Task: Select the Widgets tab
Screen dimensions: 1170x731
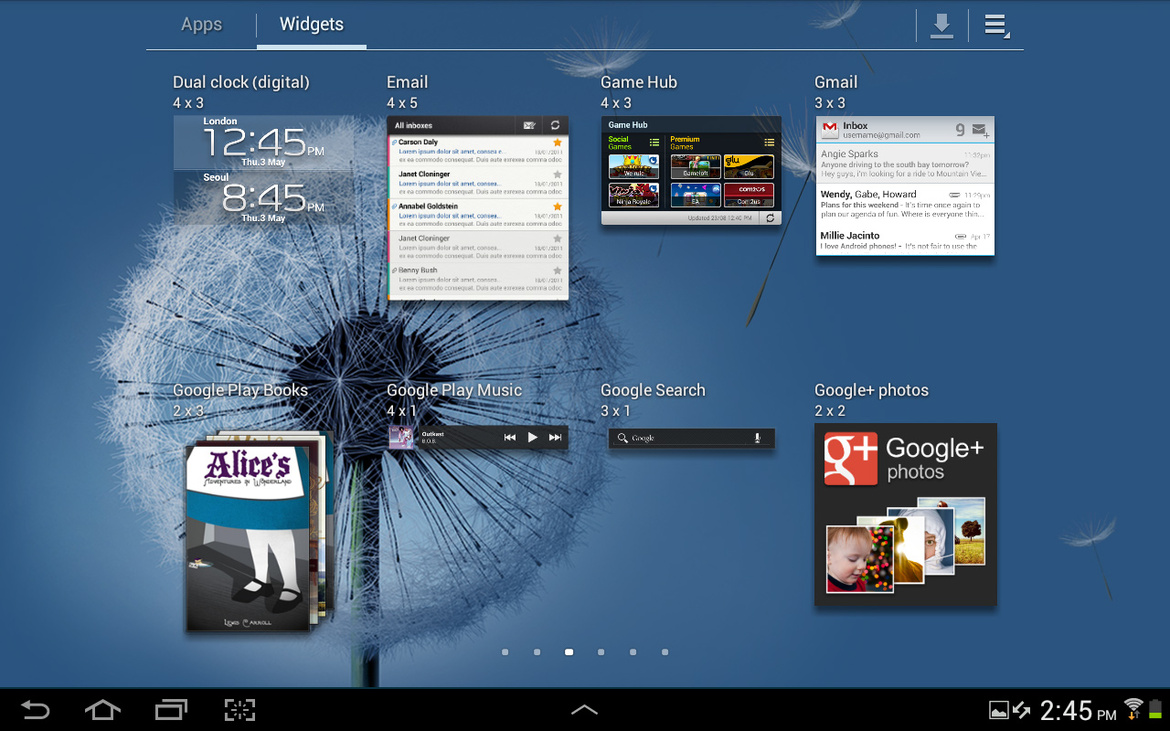Action: [311, 24]
